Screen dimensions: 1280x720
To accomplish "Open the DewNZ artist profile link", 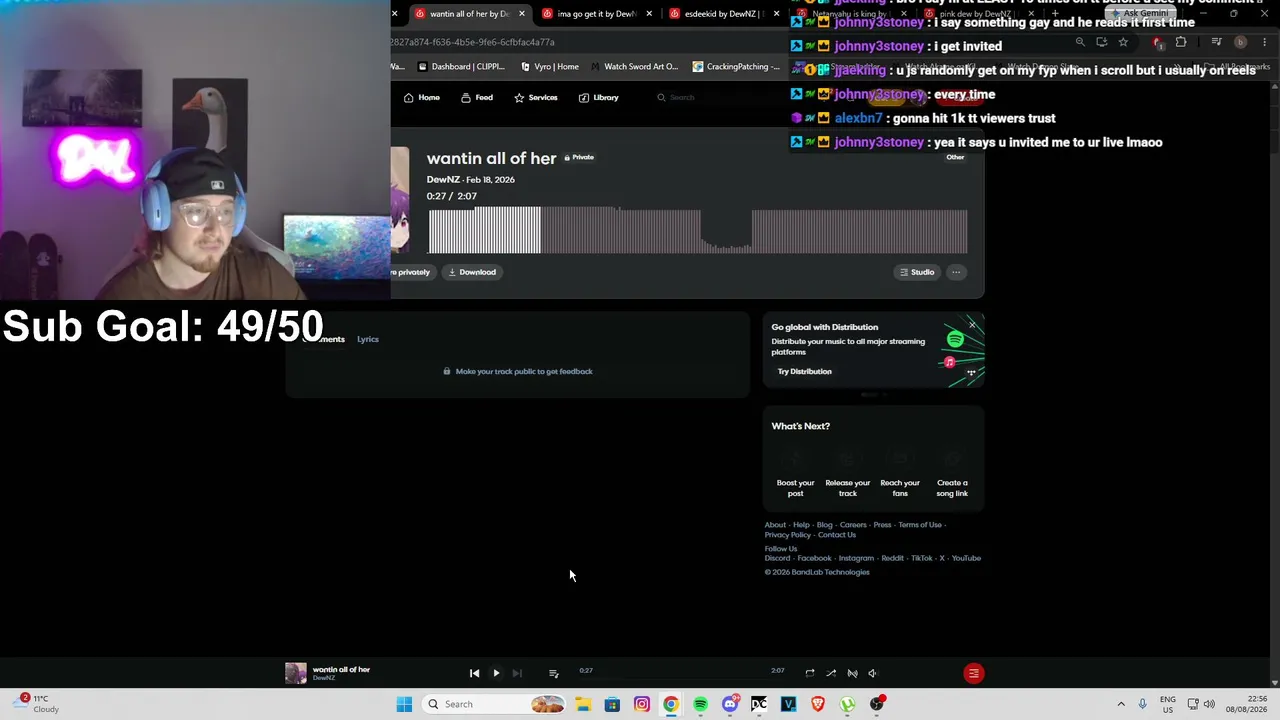I will click(x=443, y=180).
